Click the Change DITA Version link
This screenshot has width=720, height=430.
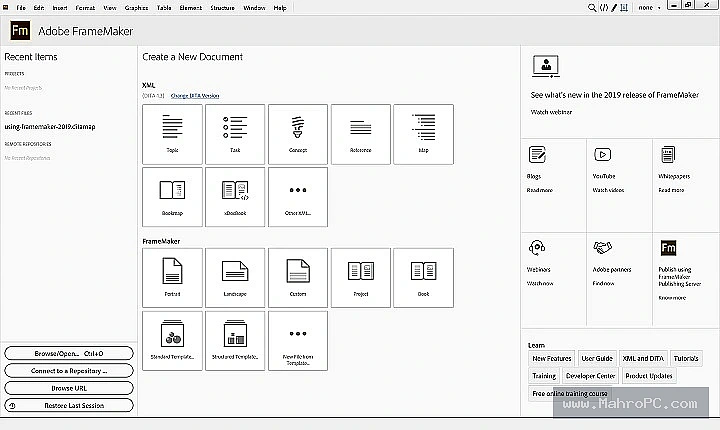[195, 96]
